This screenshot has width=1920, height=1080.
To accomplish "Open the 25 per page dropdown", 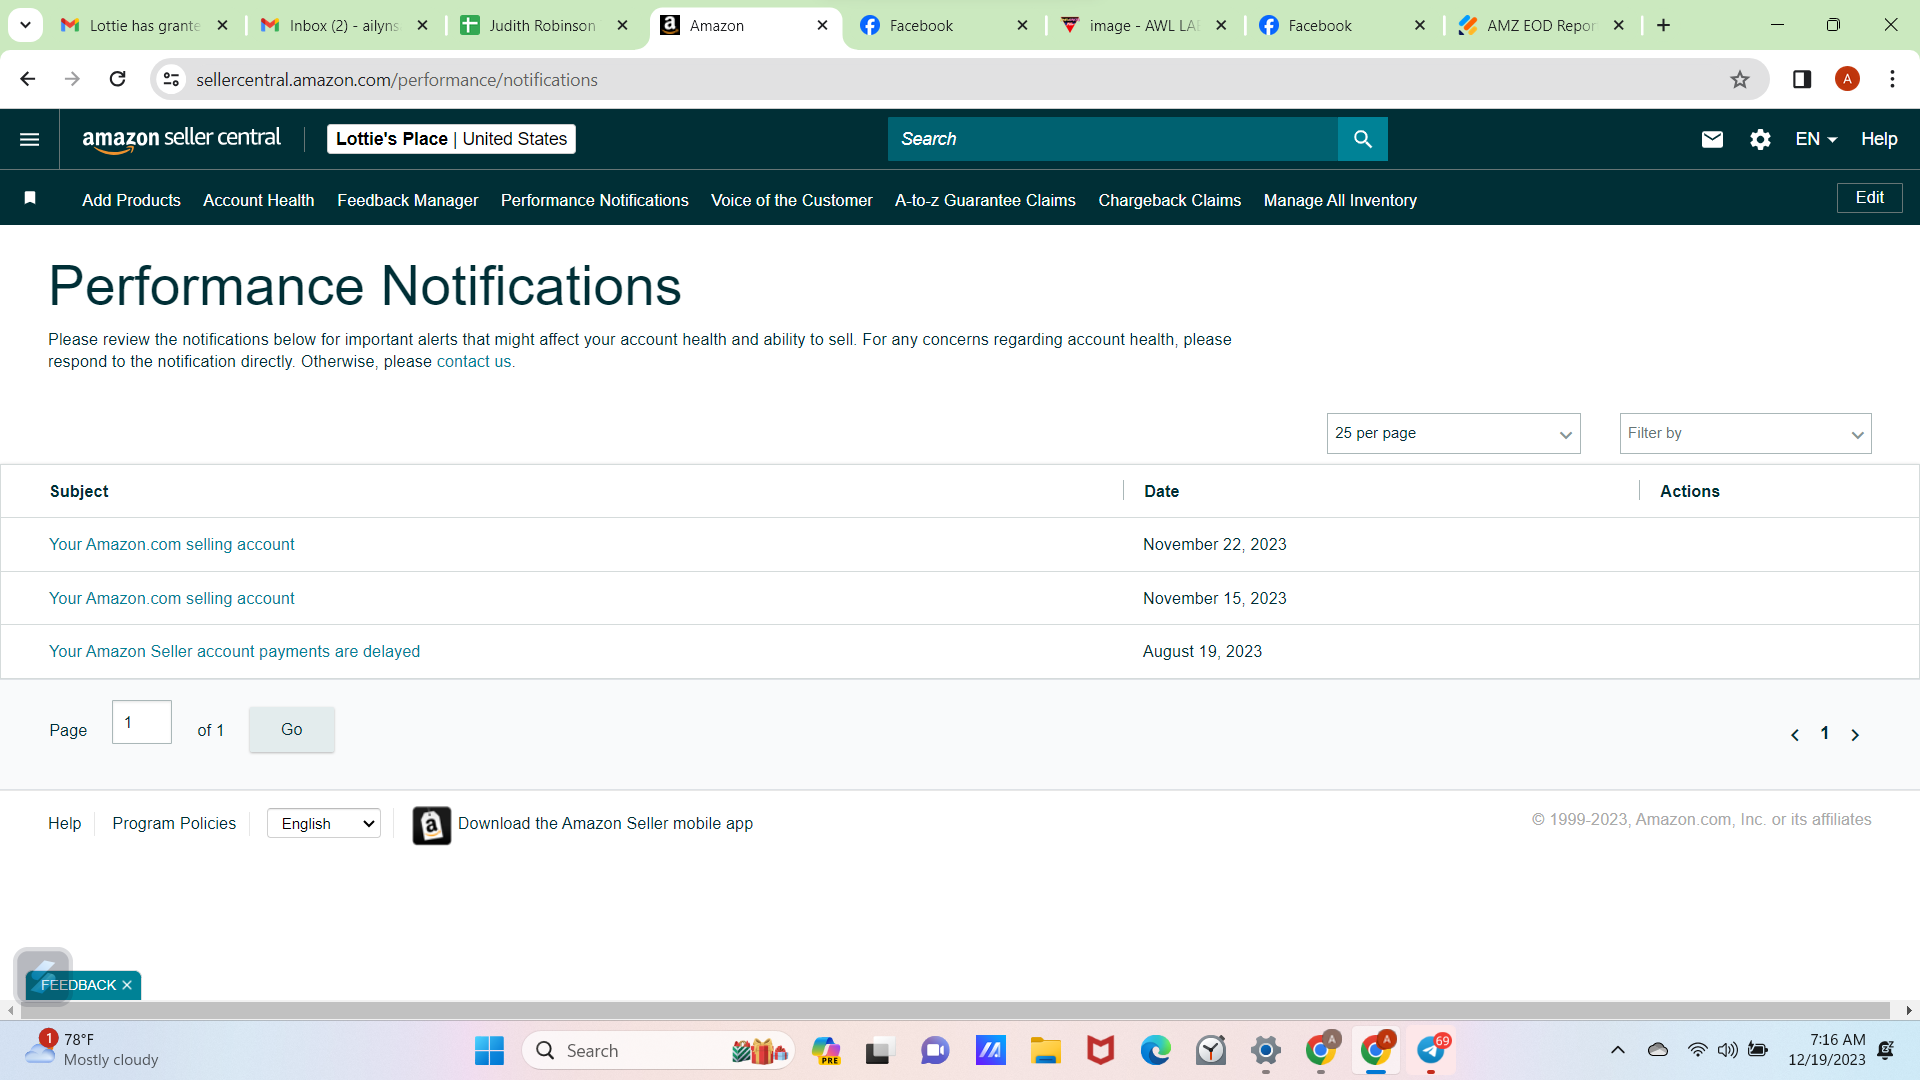I will coord(1453,433).
